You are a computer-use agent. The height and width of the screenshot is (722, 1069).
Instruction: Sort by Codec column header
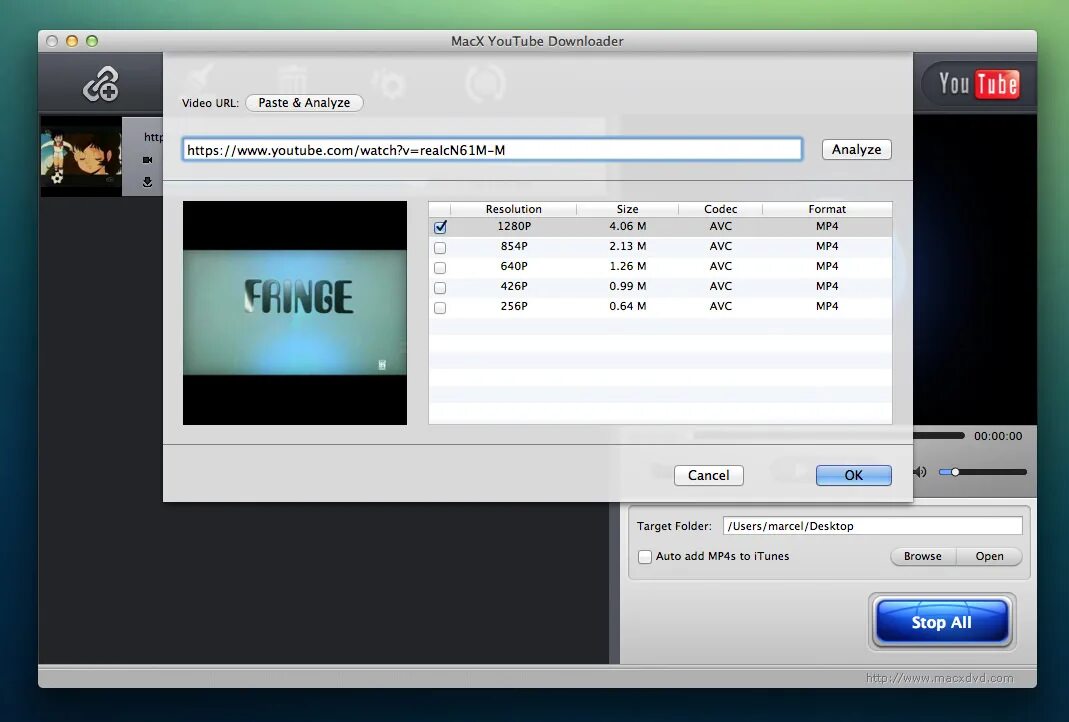tap(721, 209)
